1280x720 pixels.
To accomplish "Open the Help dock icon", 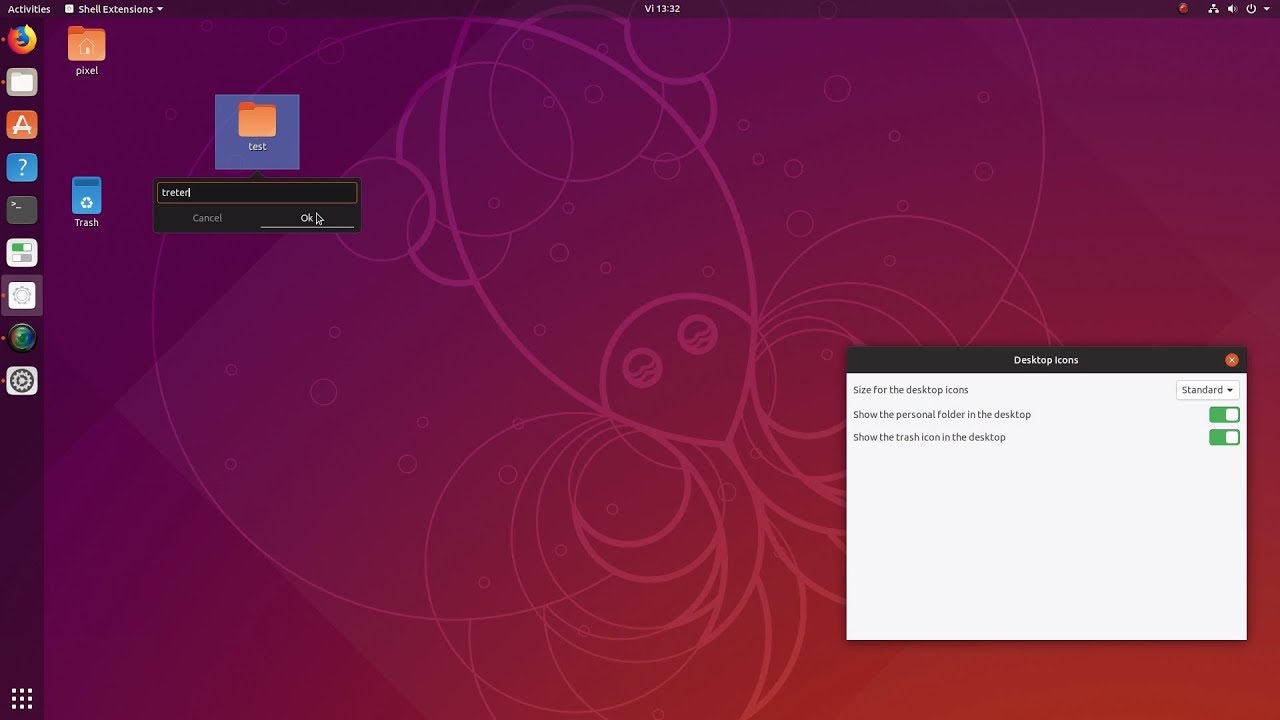I will point(22,167).
